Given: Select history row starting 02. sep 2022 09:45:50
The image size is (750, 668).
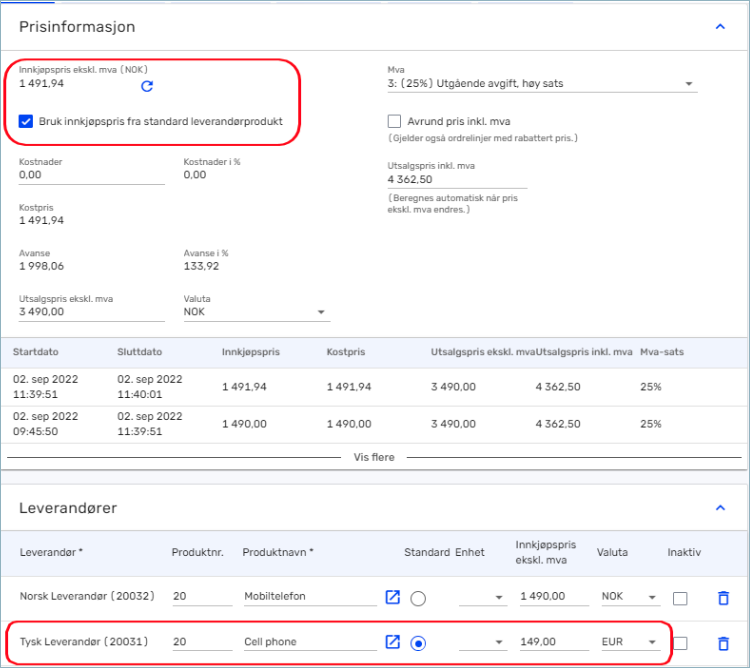Looking at the screenshot, I should tap(374, 424).
